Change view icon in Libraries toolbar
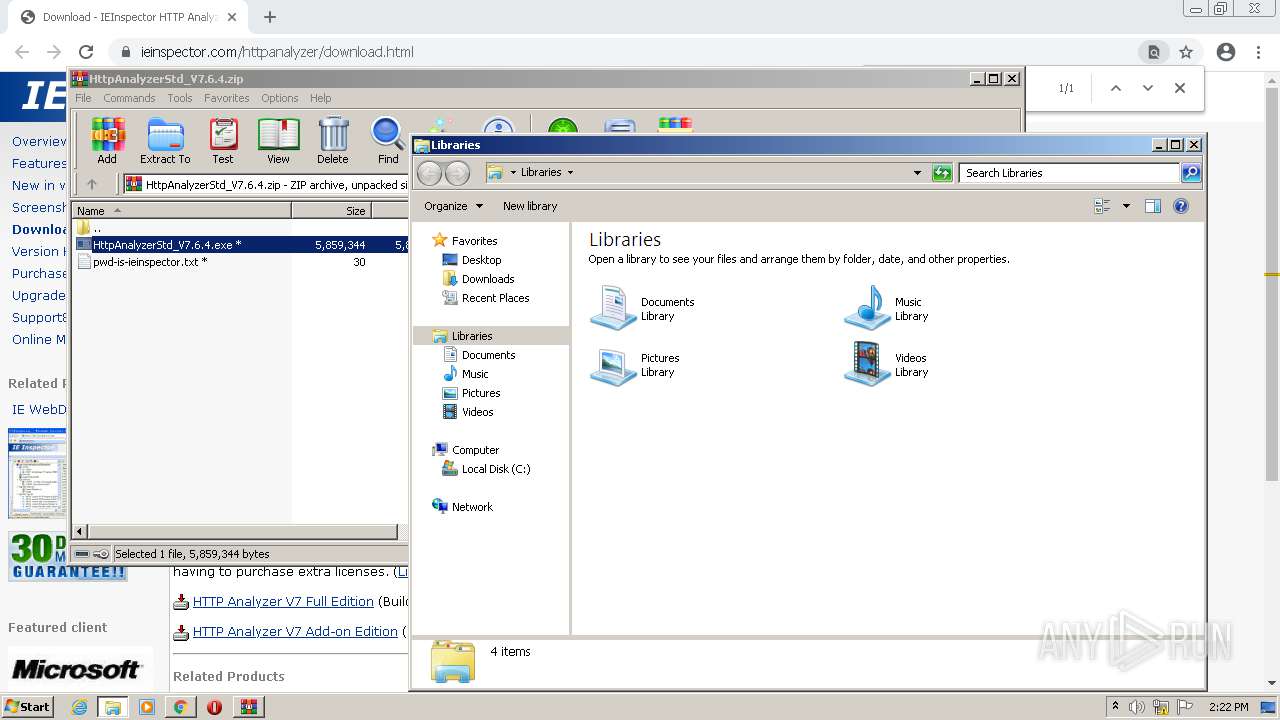 [1103, 206]
